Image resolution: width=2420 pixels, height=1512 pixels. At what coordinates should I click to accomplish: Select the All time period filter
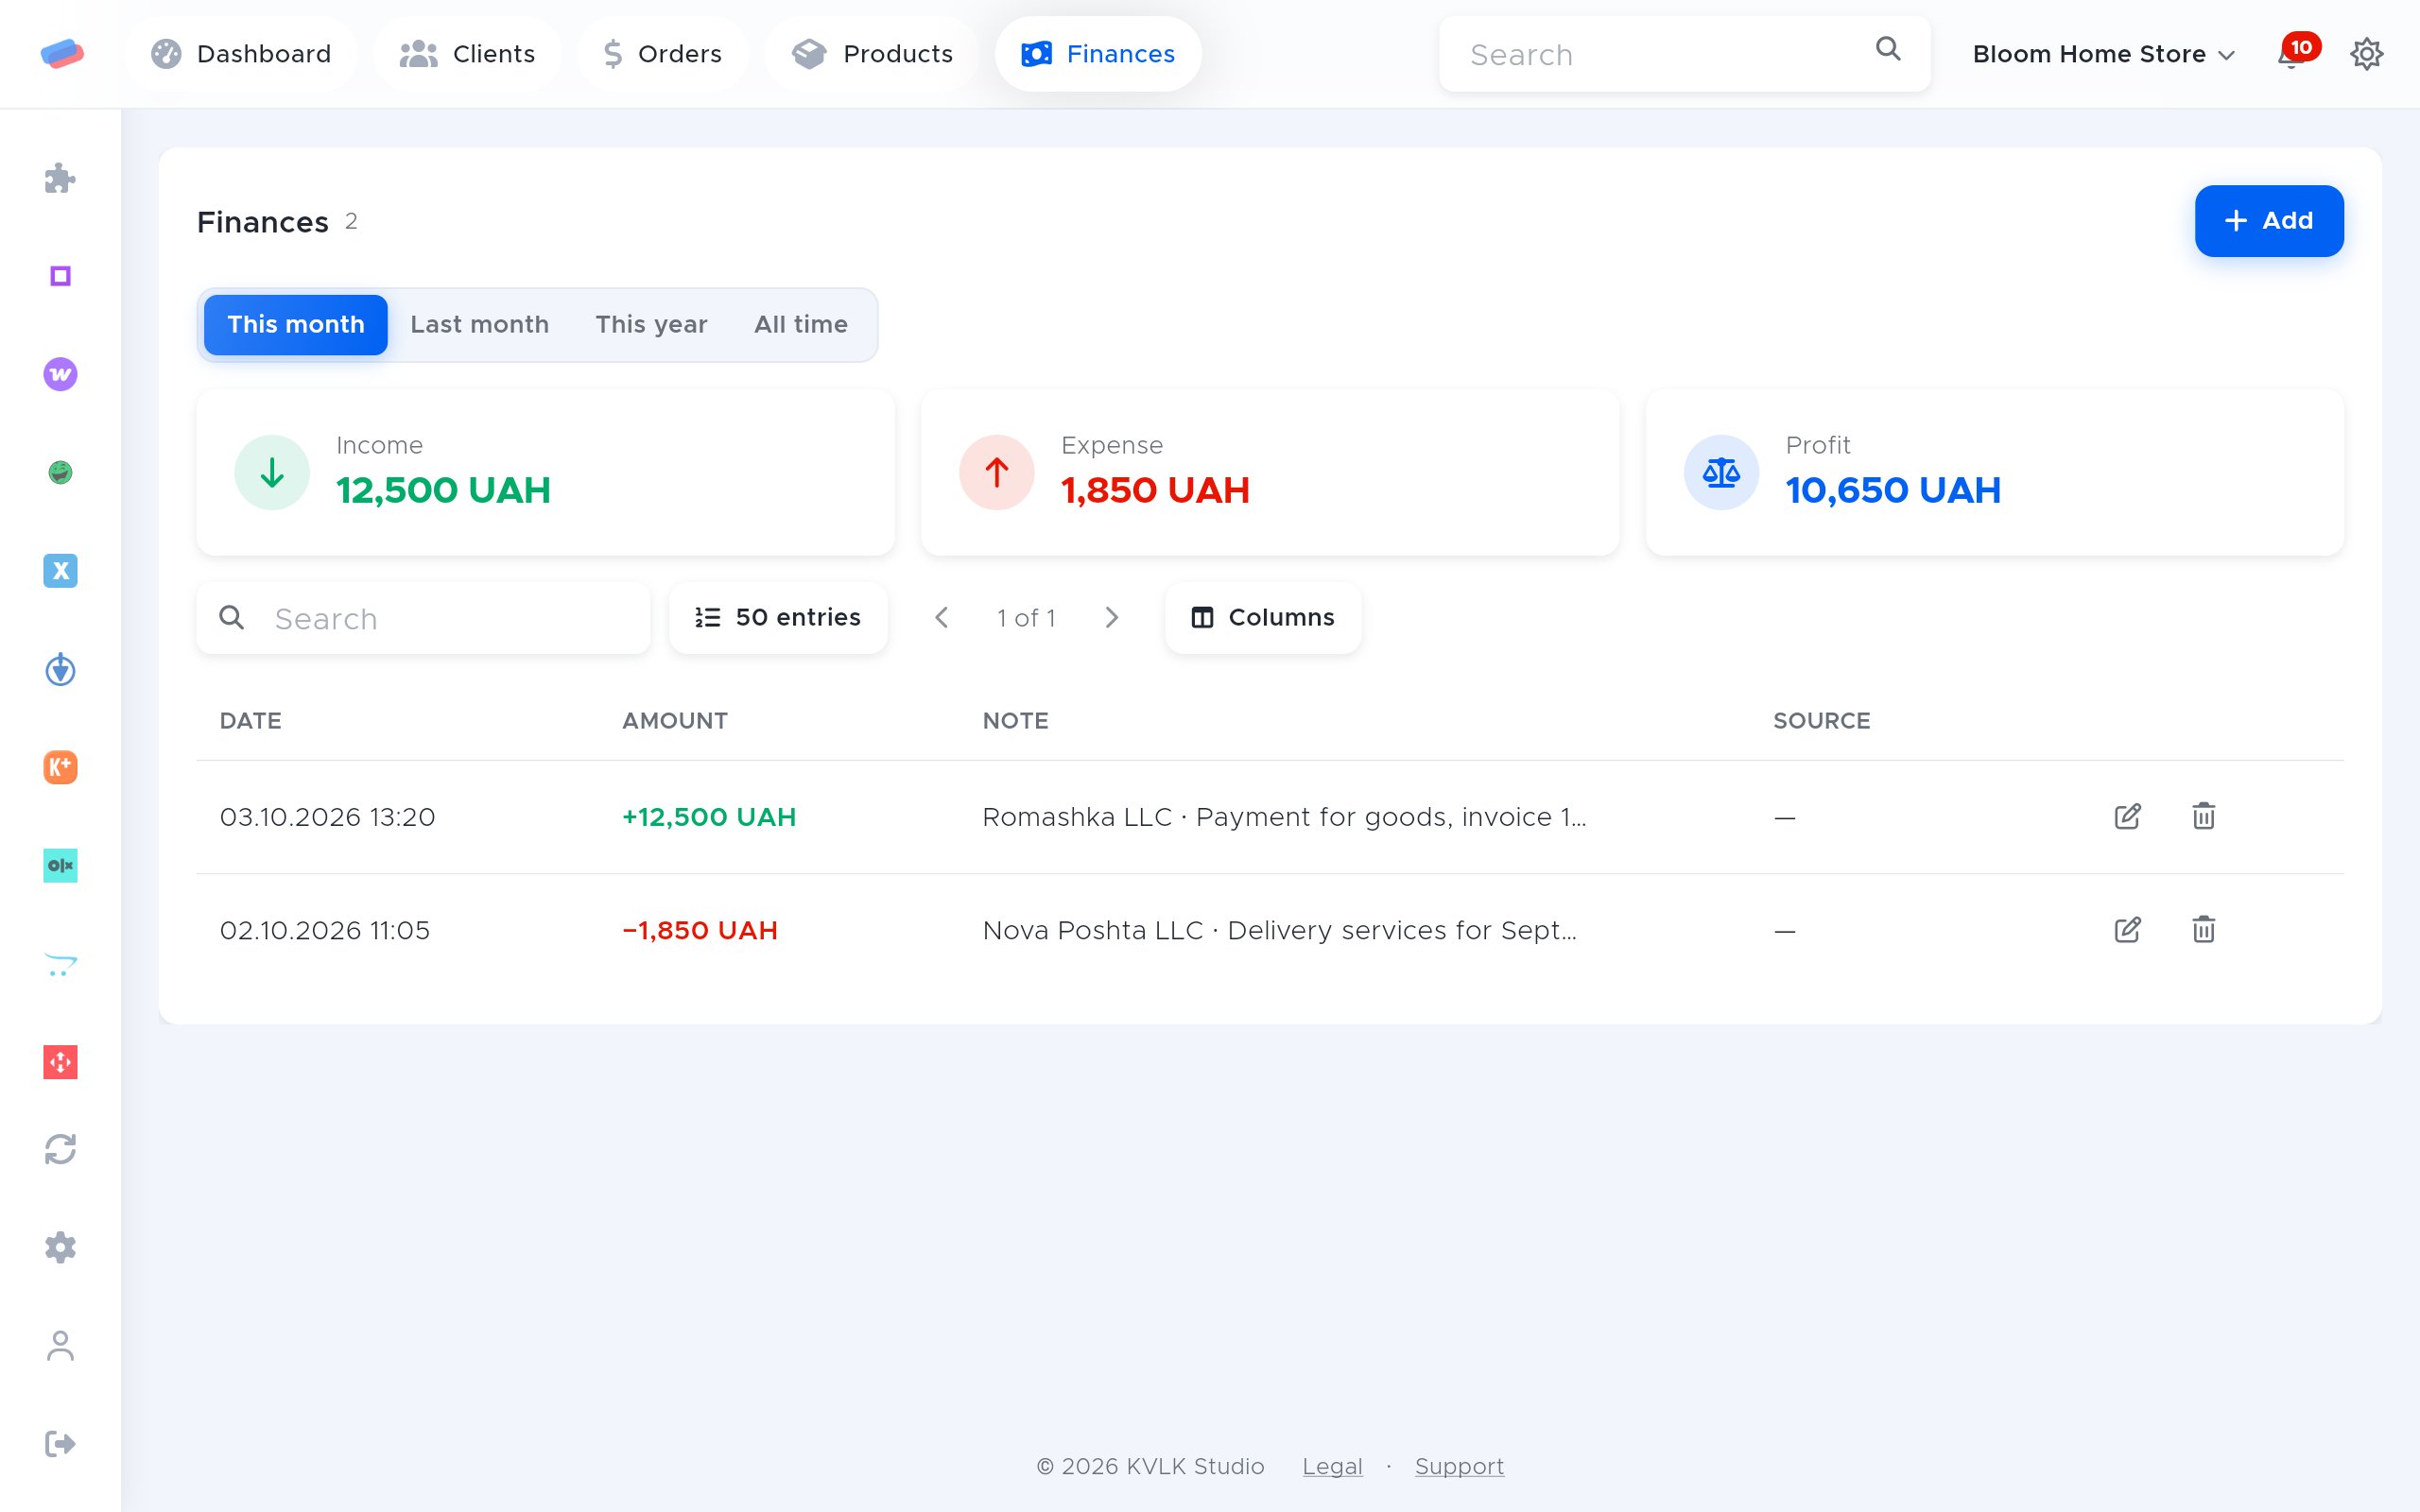tap(801, 325)
